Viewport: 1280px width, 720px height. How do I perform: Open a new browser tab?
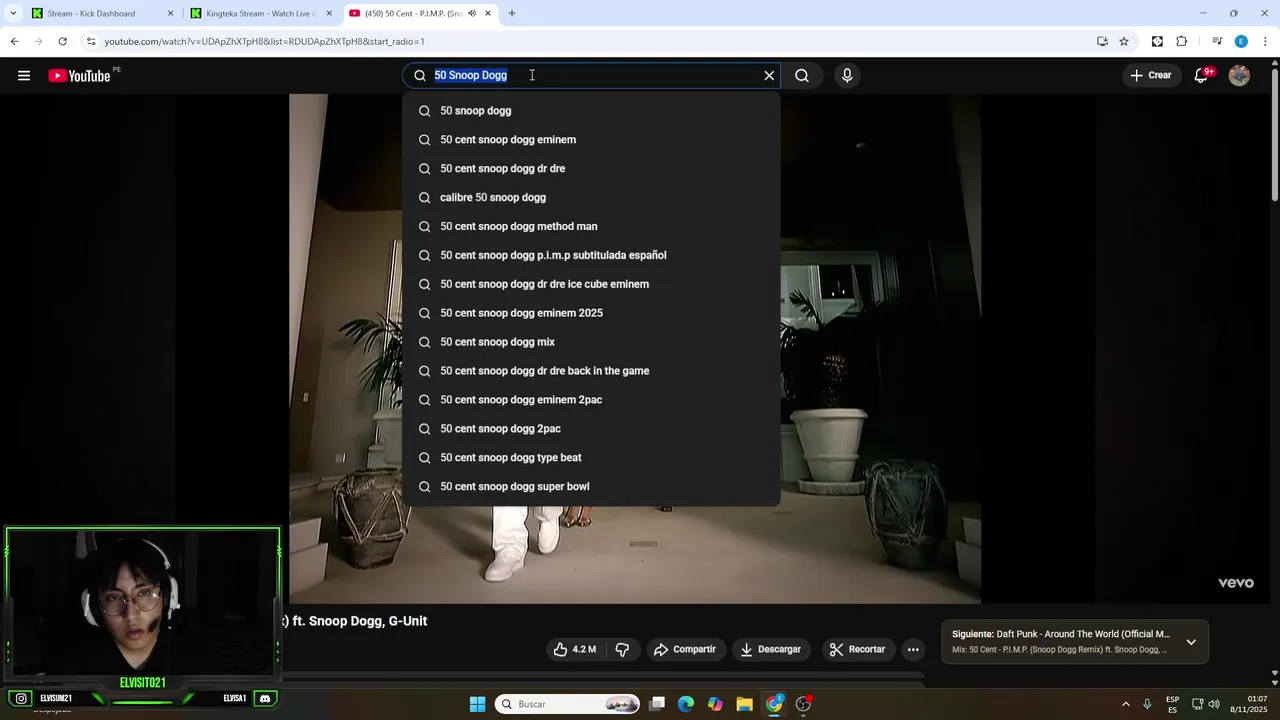tap(512, 14)
